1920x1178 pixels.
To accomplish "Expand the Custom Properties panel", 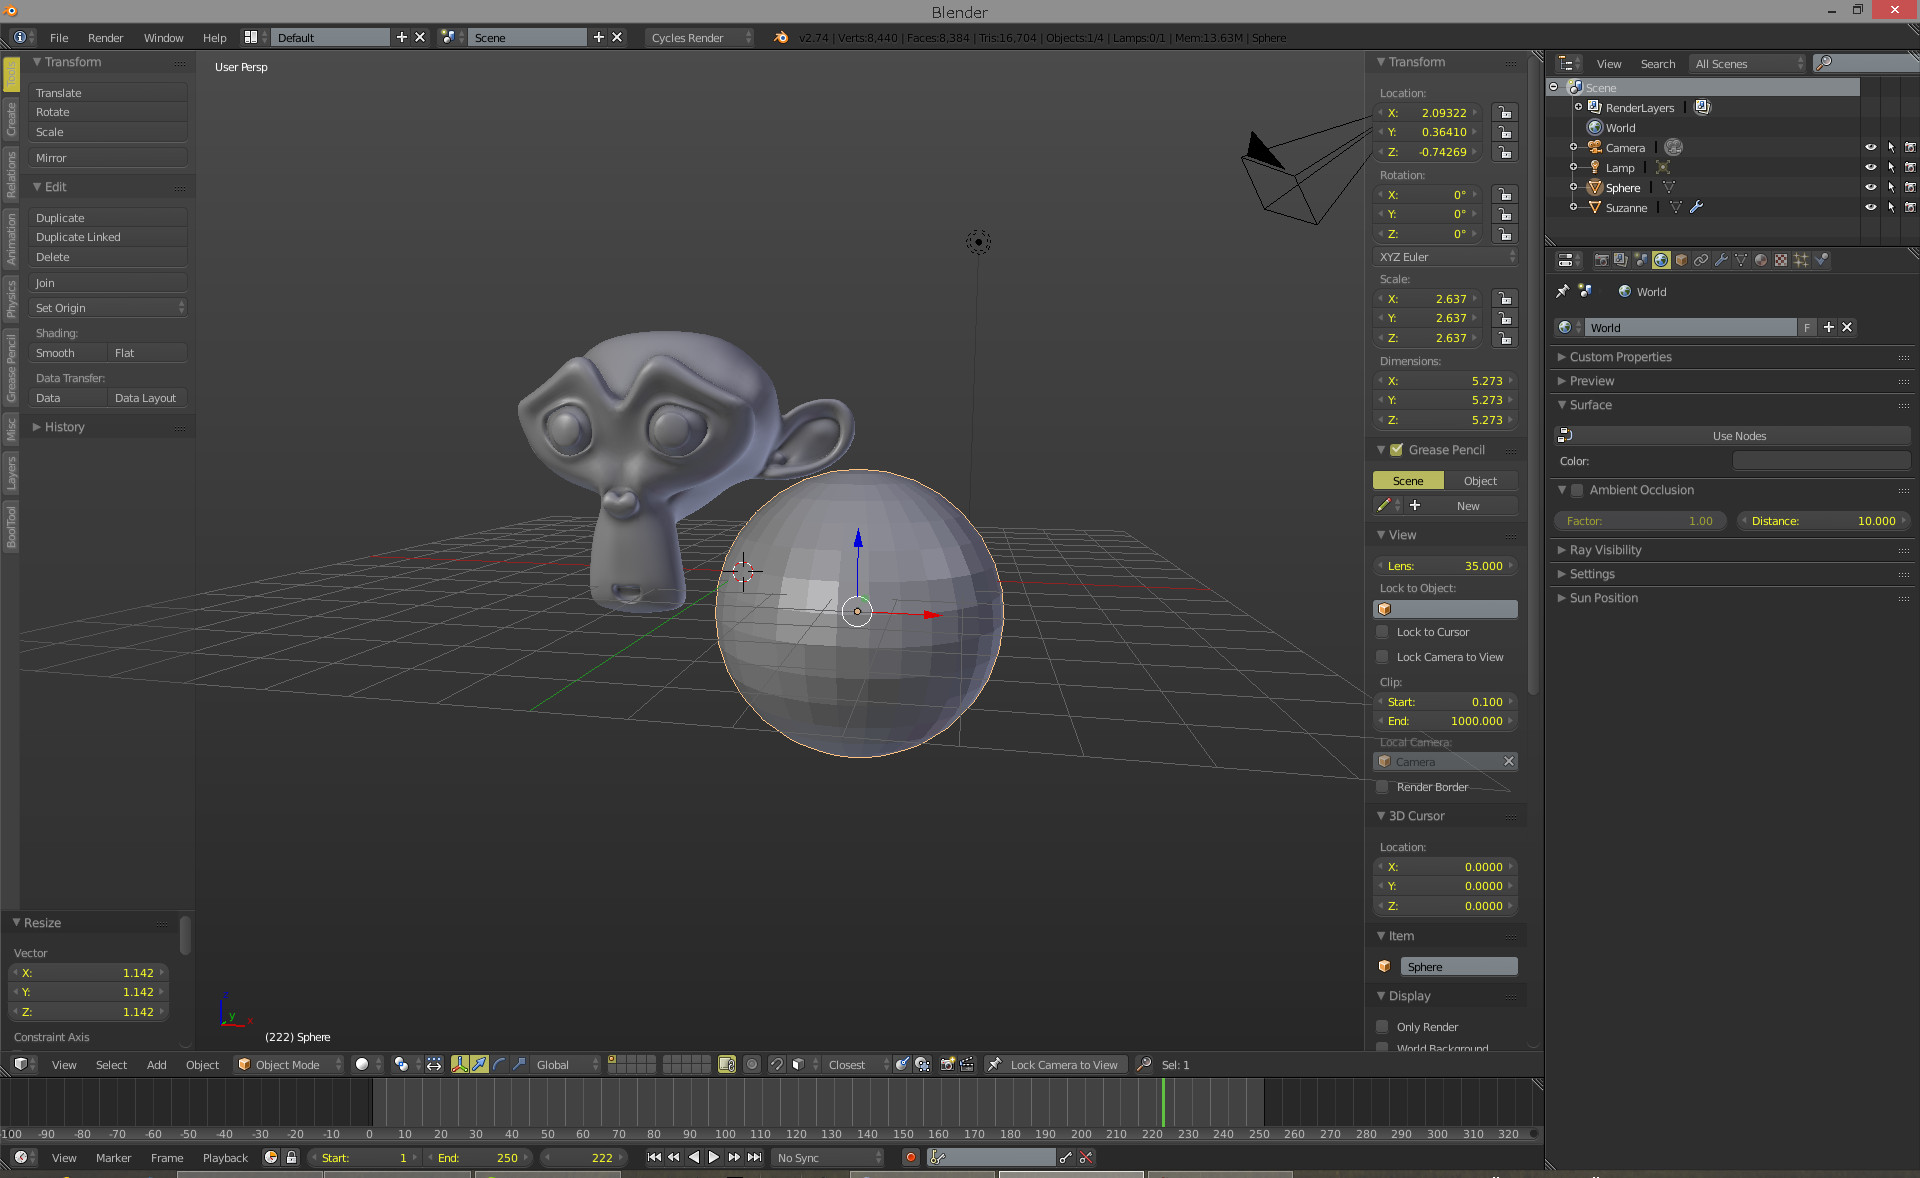I will point(1620,357).
